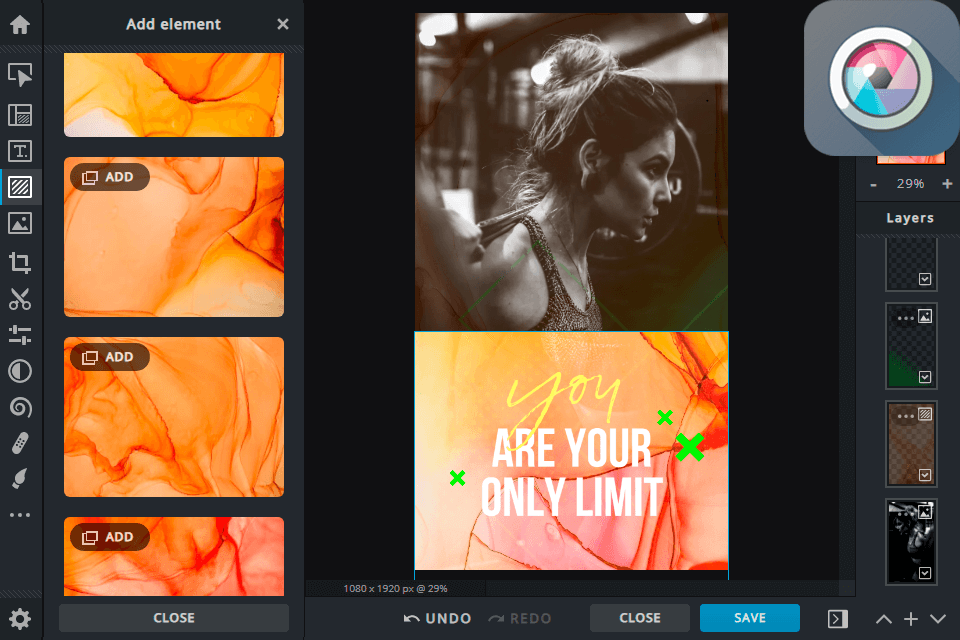Click the UNDO button
This screenshot has width=960, height=640.
click(x=438, y=619)
